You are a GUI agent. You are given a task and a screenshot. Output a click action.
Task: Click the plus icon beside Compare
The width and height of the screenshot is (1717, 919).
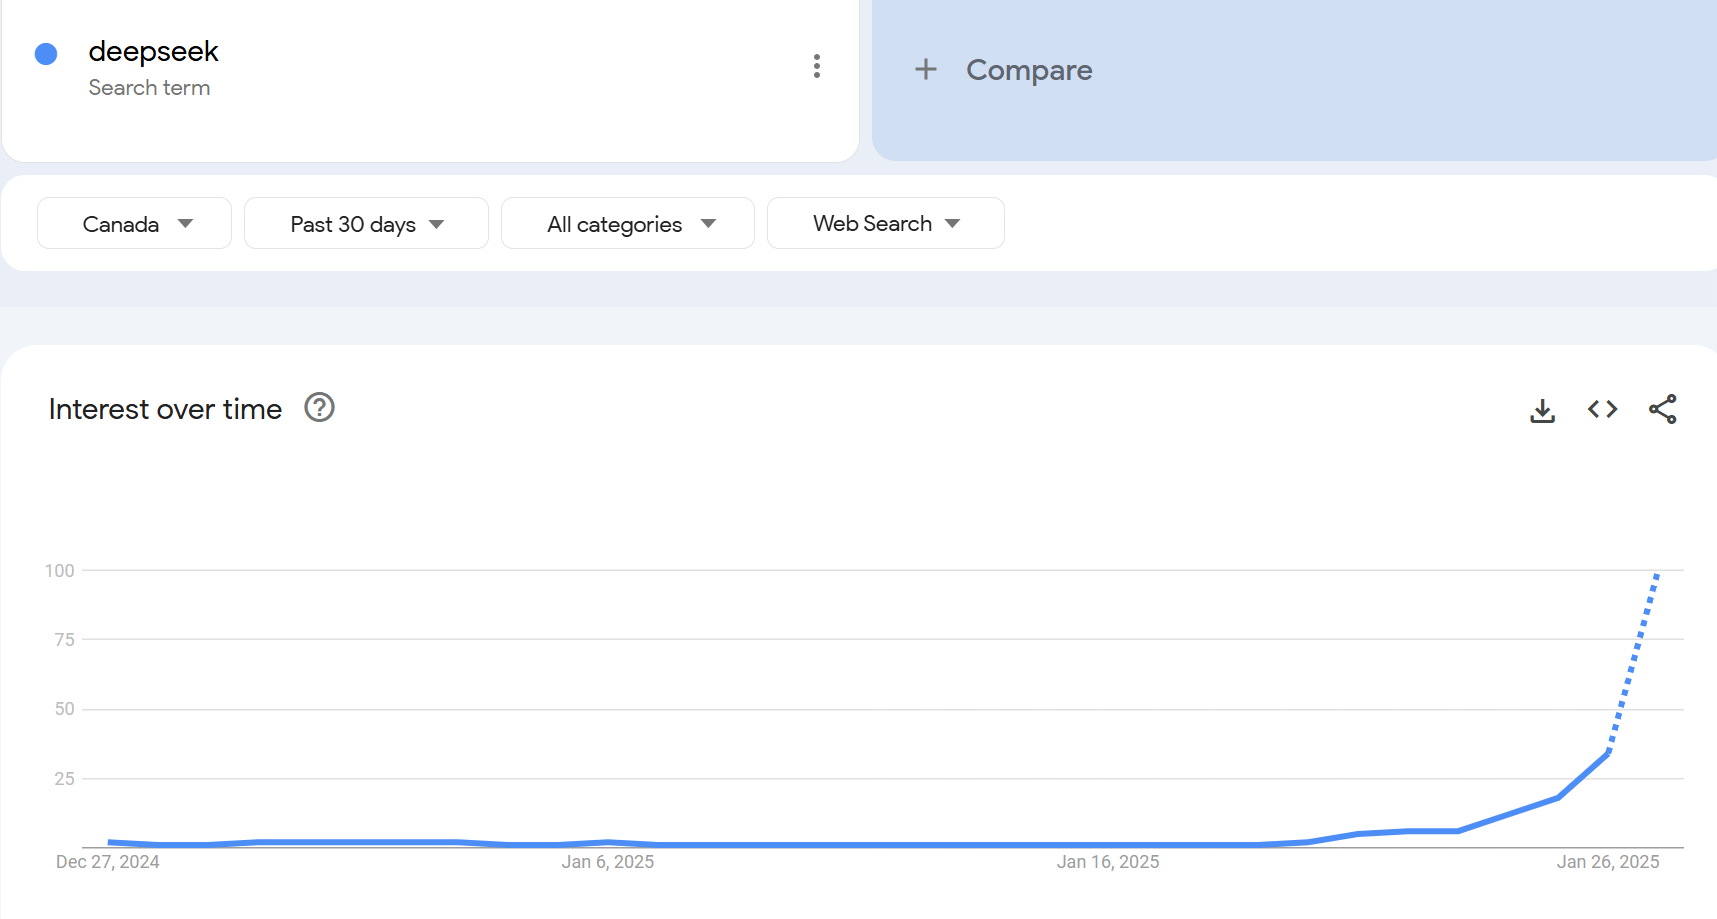[x=925, y=69]
